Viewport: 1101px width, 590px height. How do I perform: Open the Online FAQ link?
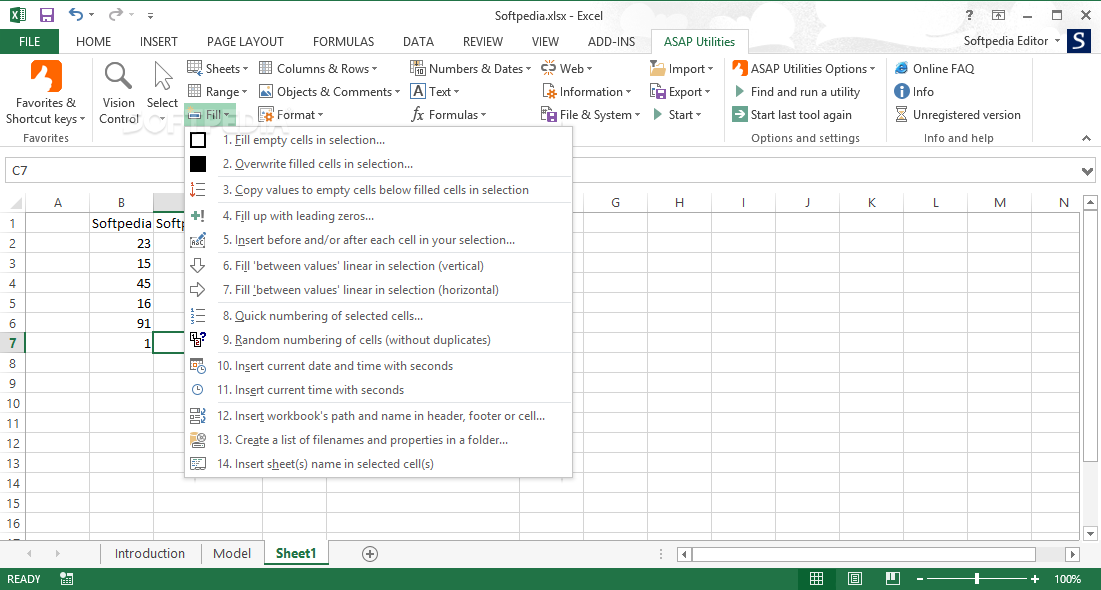935,68
